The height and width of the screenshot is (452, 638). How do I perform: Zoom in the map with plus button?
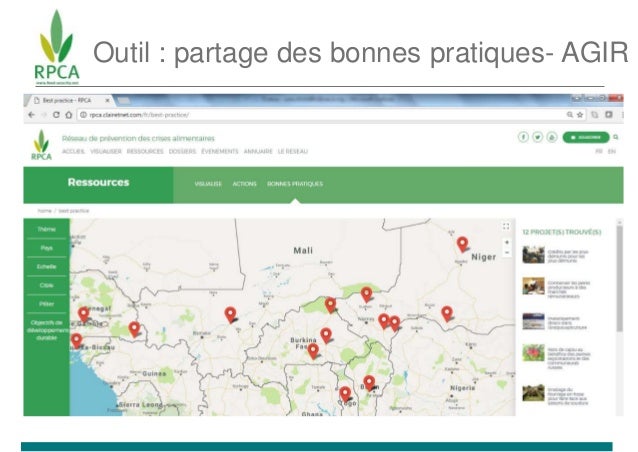(x=507, y=242)
